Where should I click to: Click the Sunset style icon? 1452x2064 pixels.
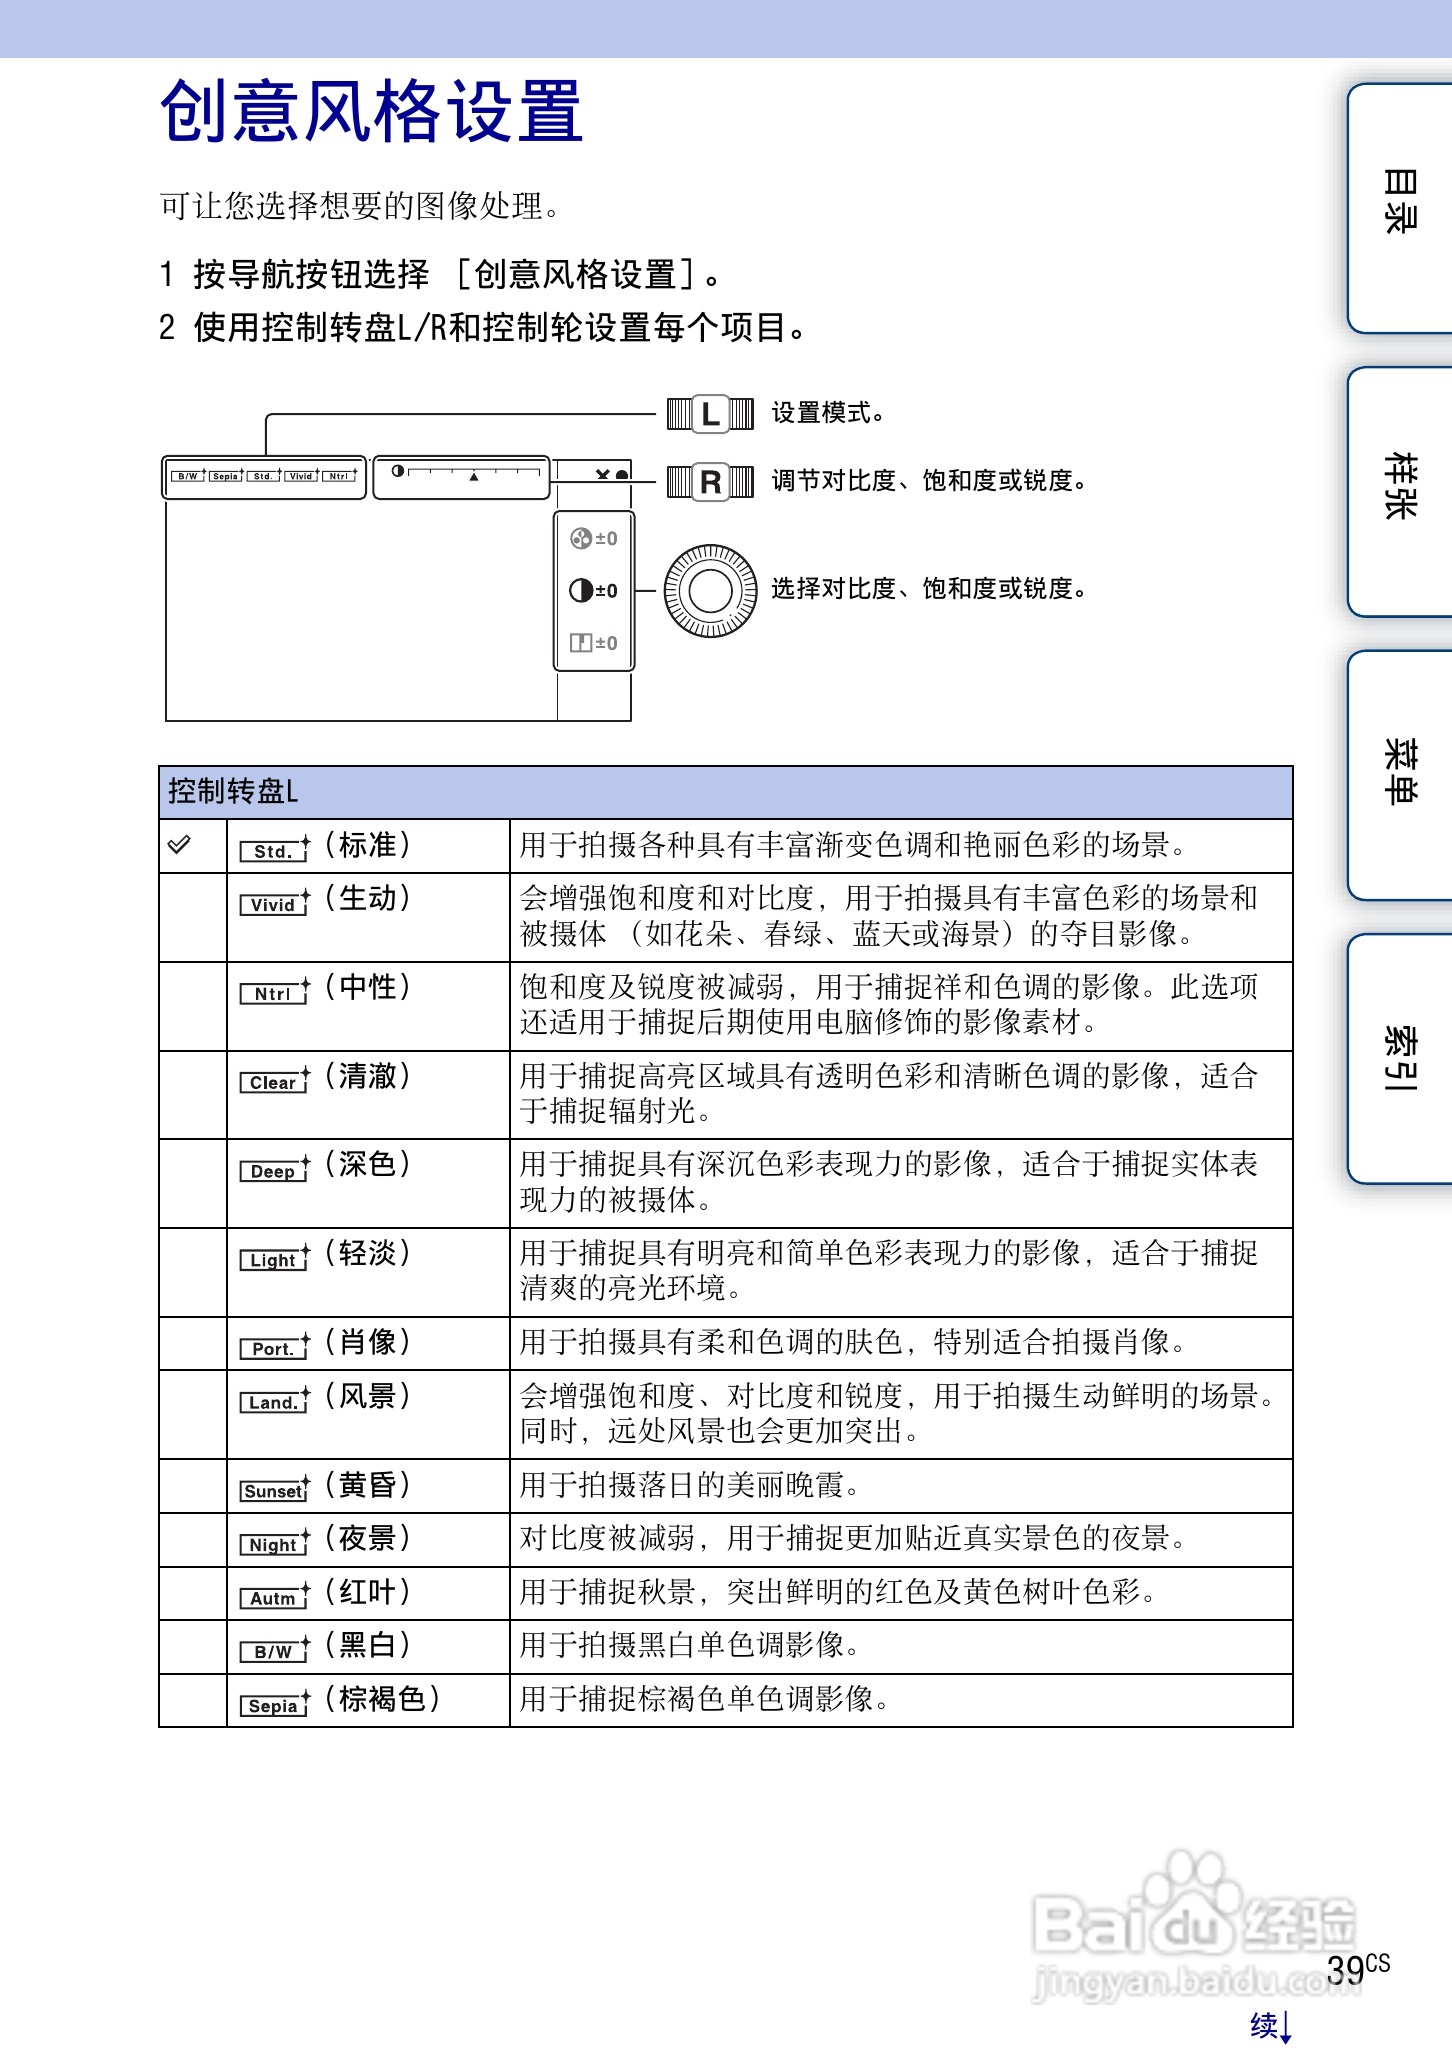pos(275,1490)
